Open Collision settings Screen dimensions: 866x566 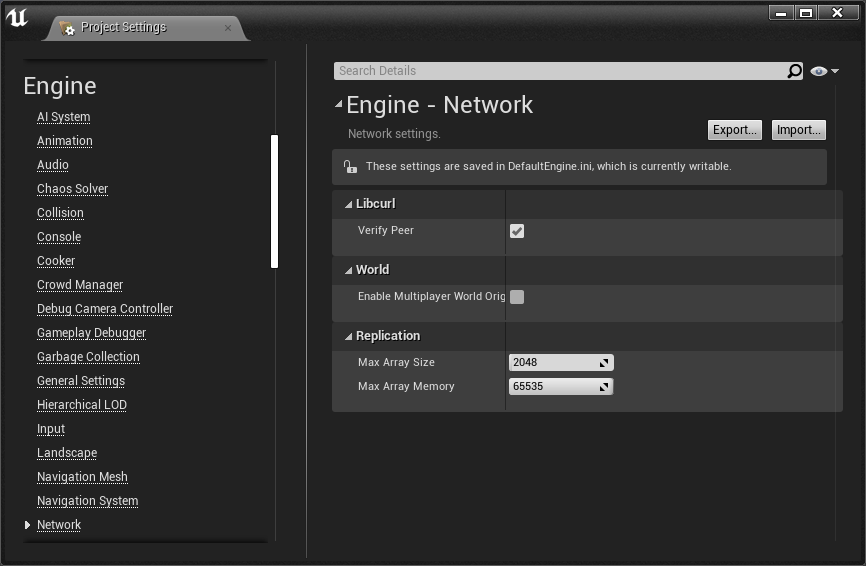pos(60,213)
